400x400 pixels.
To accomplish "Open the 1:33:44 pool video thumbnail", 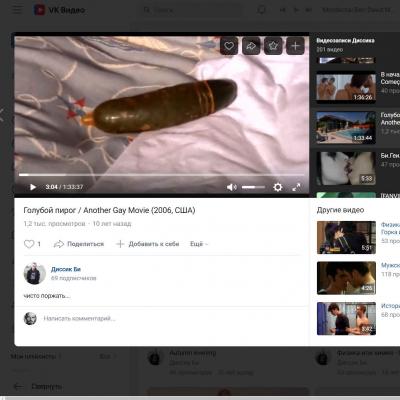I will click(346, 128).
